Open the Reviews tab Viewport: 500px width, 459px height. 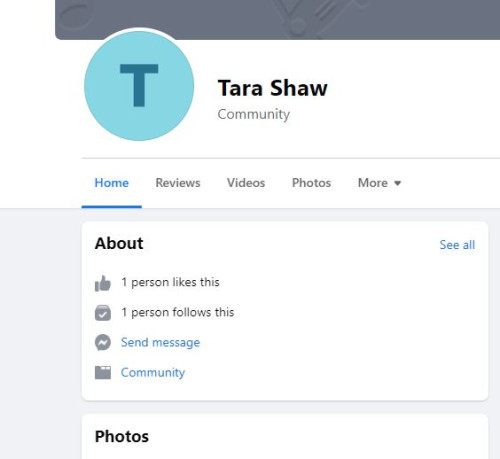178,183
